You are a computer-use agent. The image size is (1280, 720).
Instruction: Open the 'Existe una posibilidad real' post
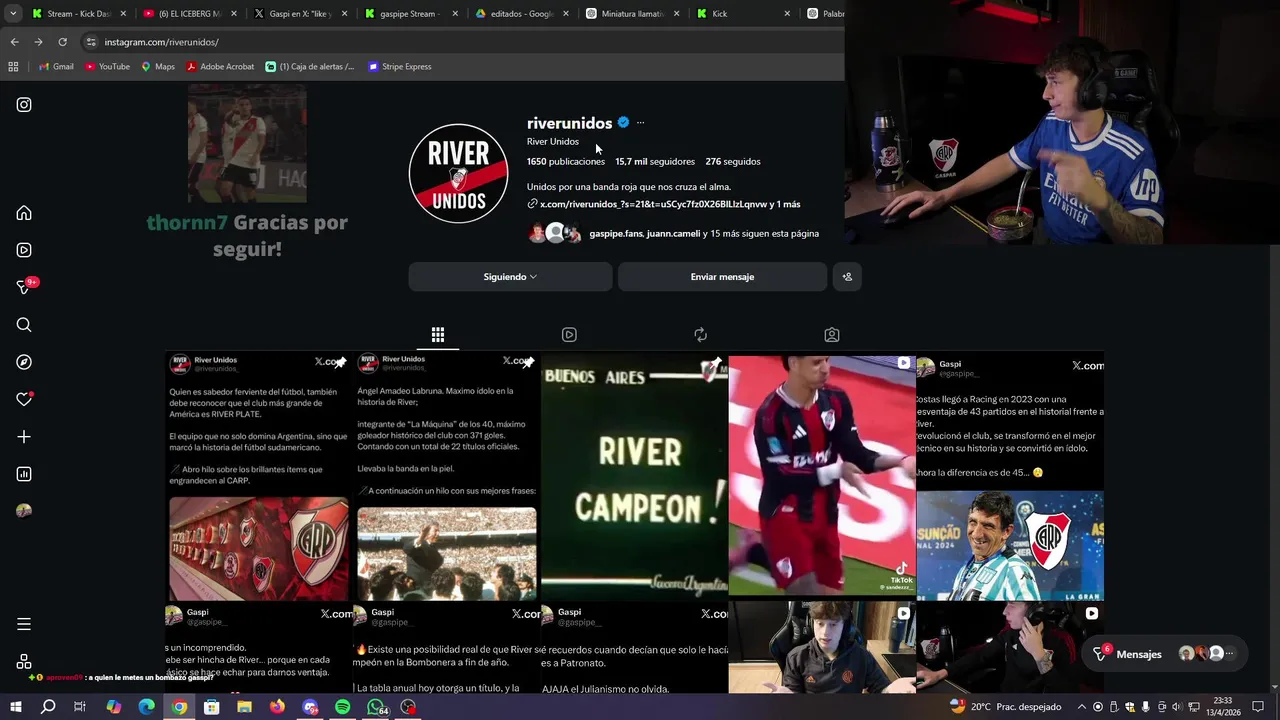(446, 648)
